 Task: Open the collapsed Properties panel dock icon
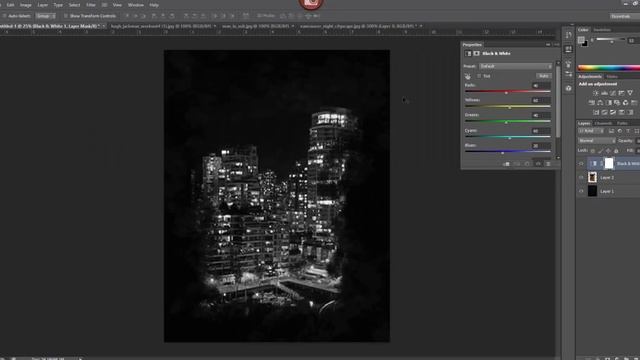569,49
